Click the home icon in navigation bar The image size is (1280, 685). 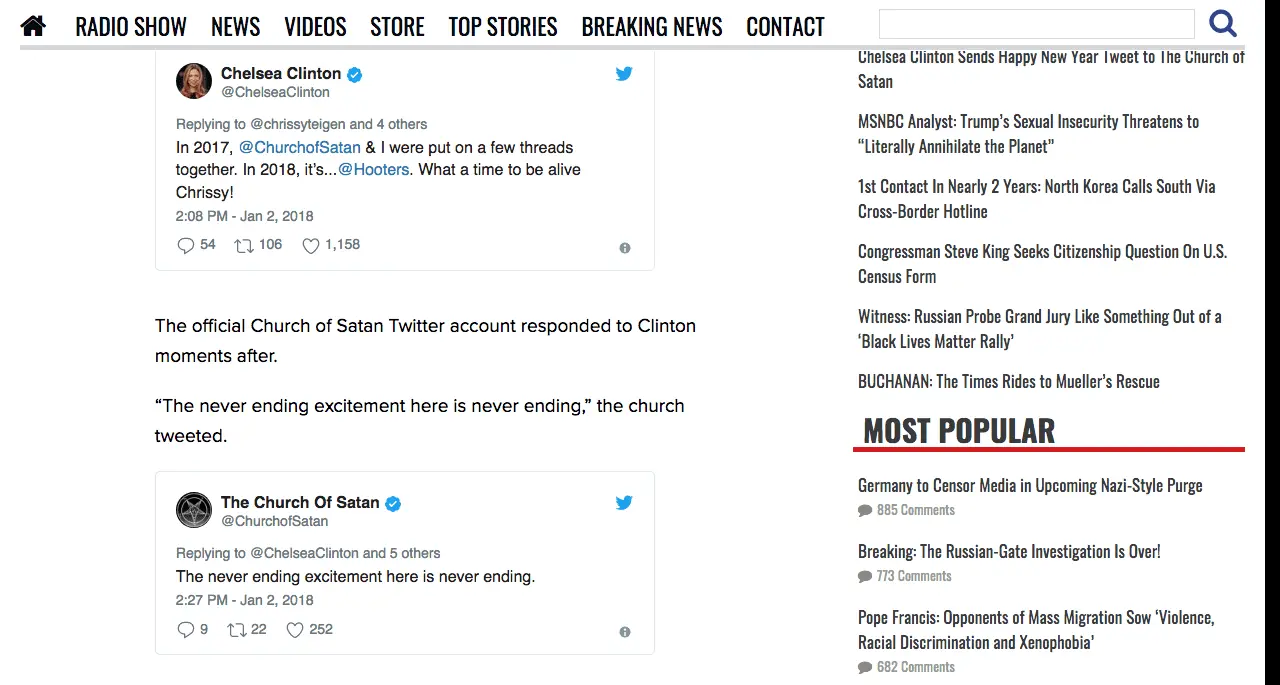coord(33,25)
